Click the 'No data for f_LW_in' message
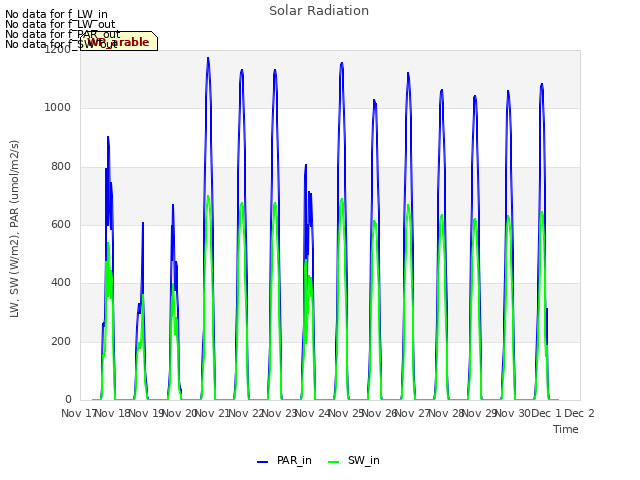640x480 pixels. 56,14
